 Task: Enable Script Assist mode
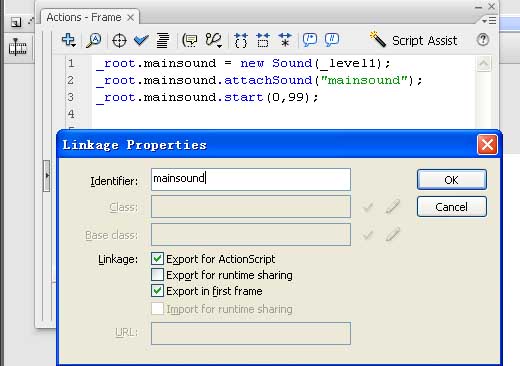(413, 40)
